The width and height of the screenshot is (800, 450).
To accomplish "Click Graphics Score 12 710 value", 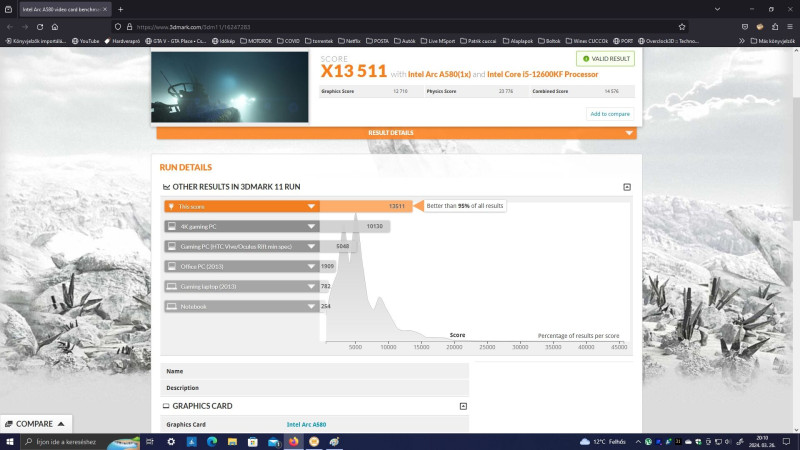I will (400, 91).
